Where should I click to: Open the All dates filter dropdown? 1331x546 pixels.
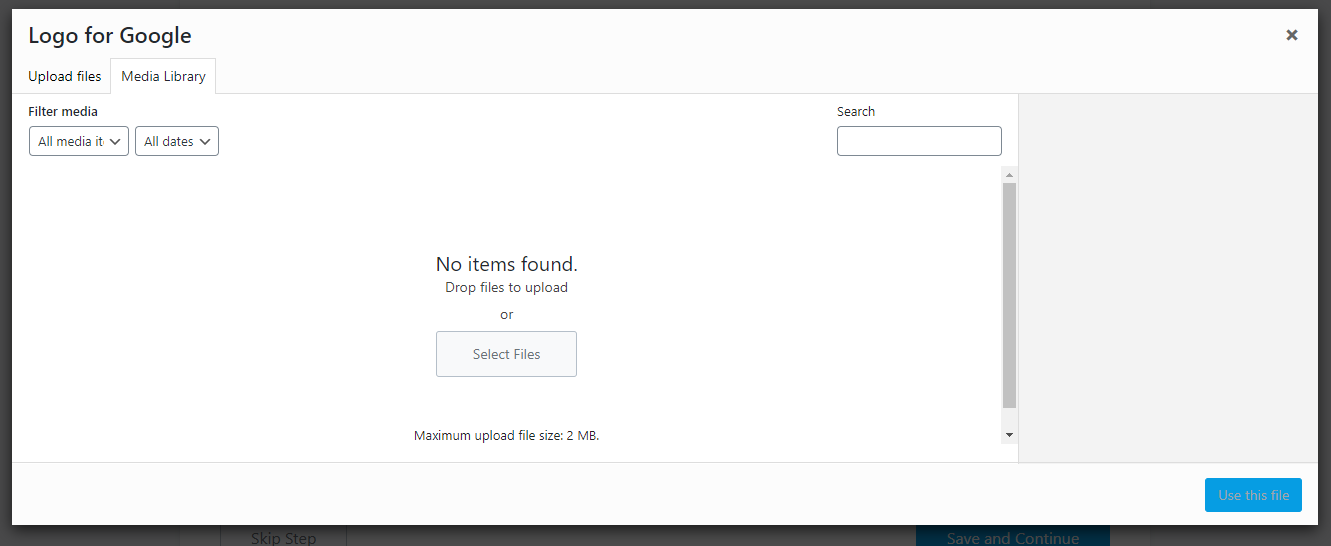[177, 141]
